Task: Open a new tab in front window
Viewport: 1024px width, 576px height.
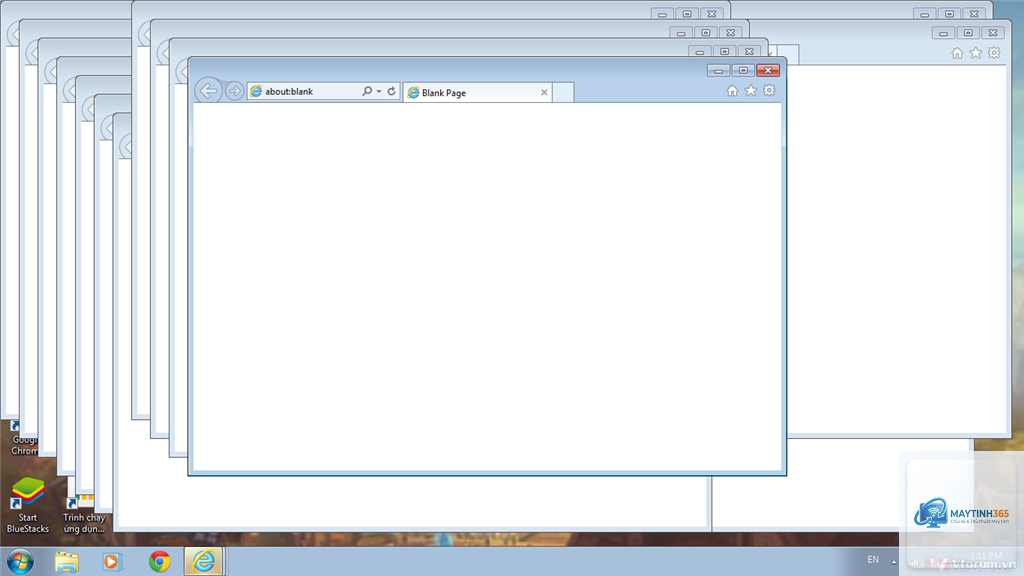Action: 563,93
